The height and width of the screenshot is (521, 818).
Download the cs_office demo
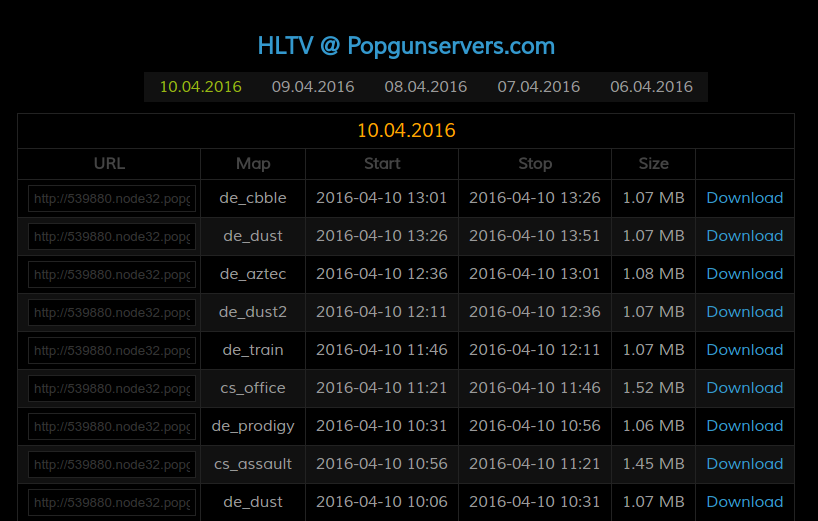(x=744, y=388)
